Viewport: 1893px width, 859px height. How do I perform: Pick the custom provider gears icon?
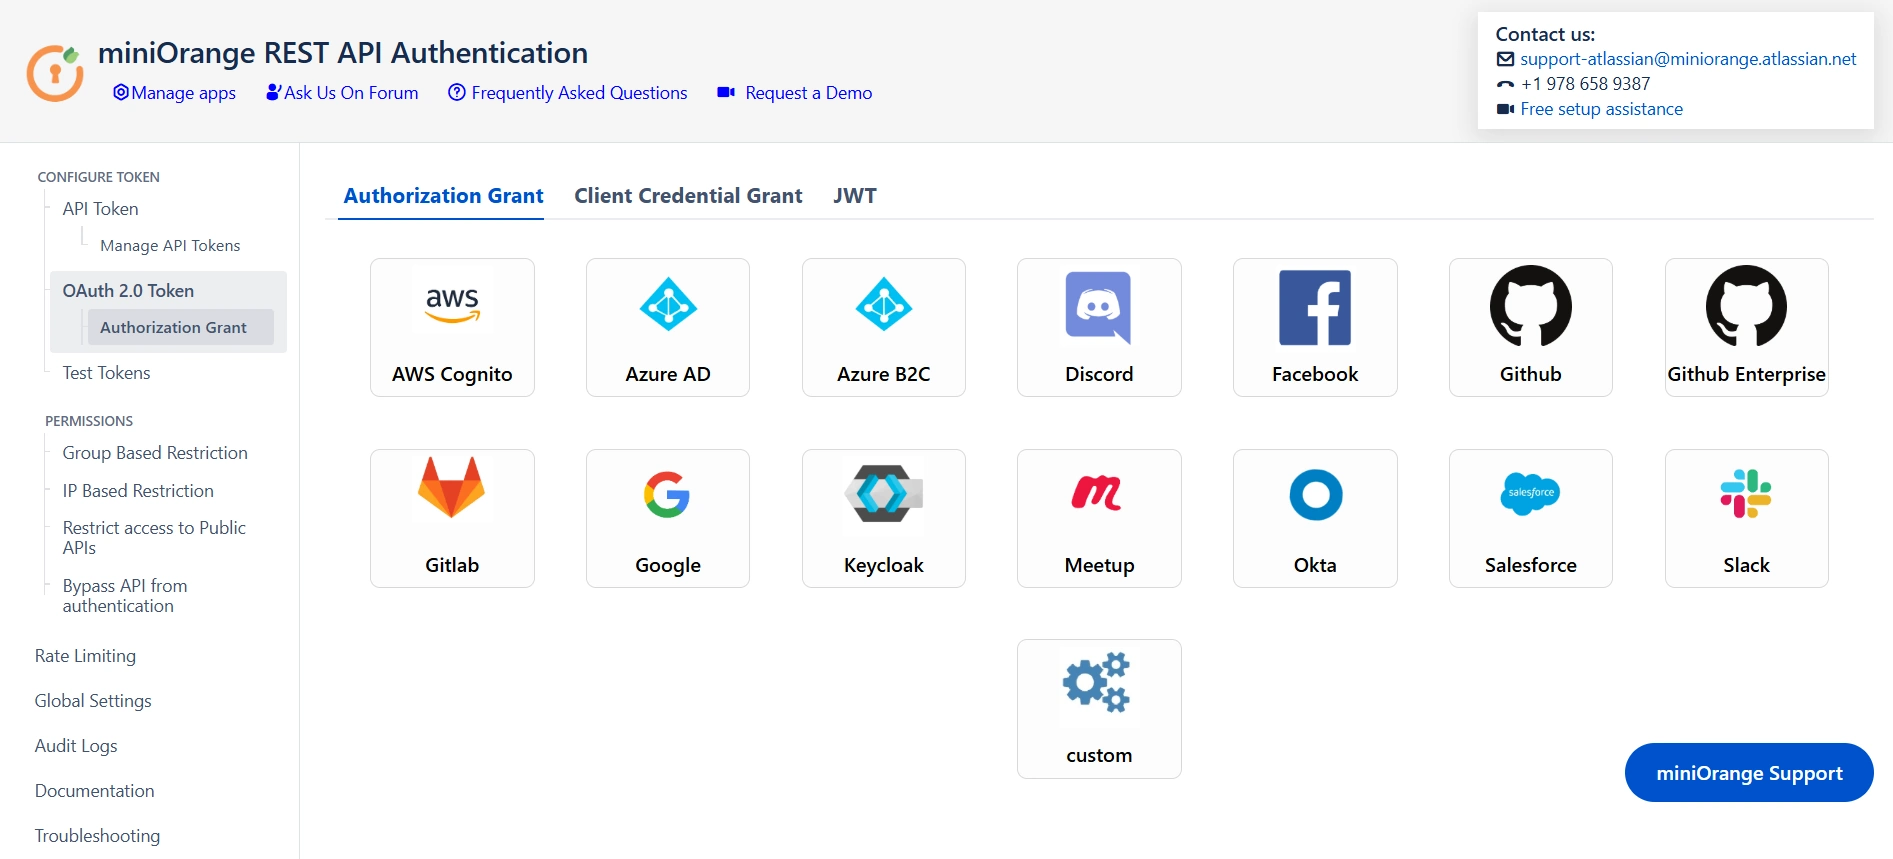[x=1098, y=682]
